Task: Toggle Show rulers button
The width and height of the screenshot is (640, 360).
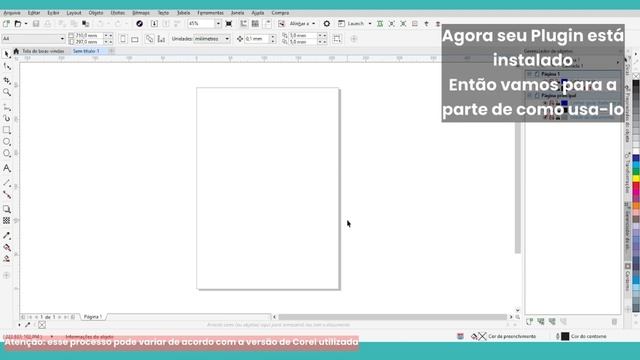Action: click(x=244, y=24)
